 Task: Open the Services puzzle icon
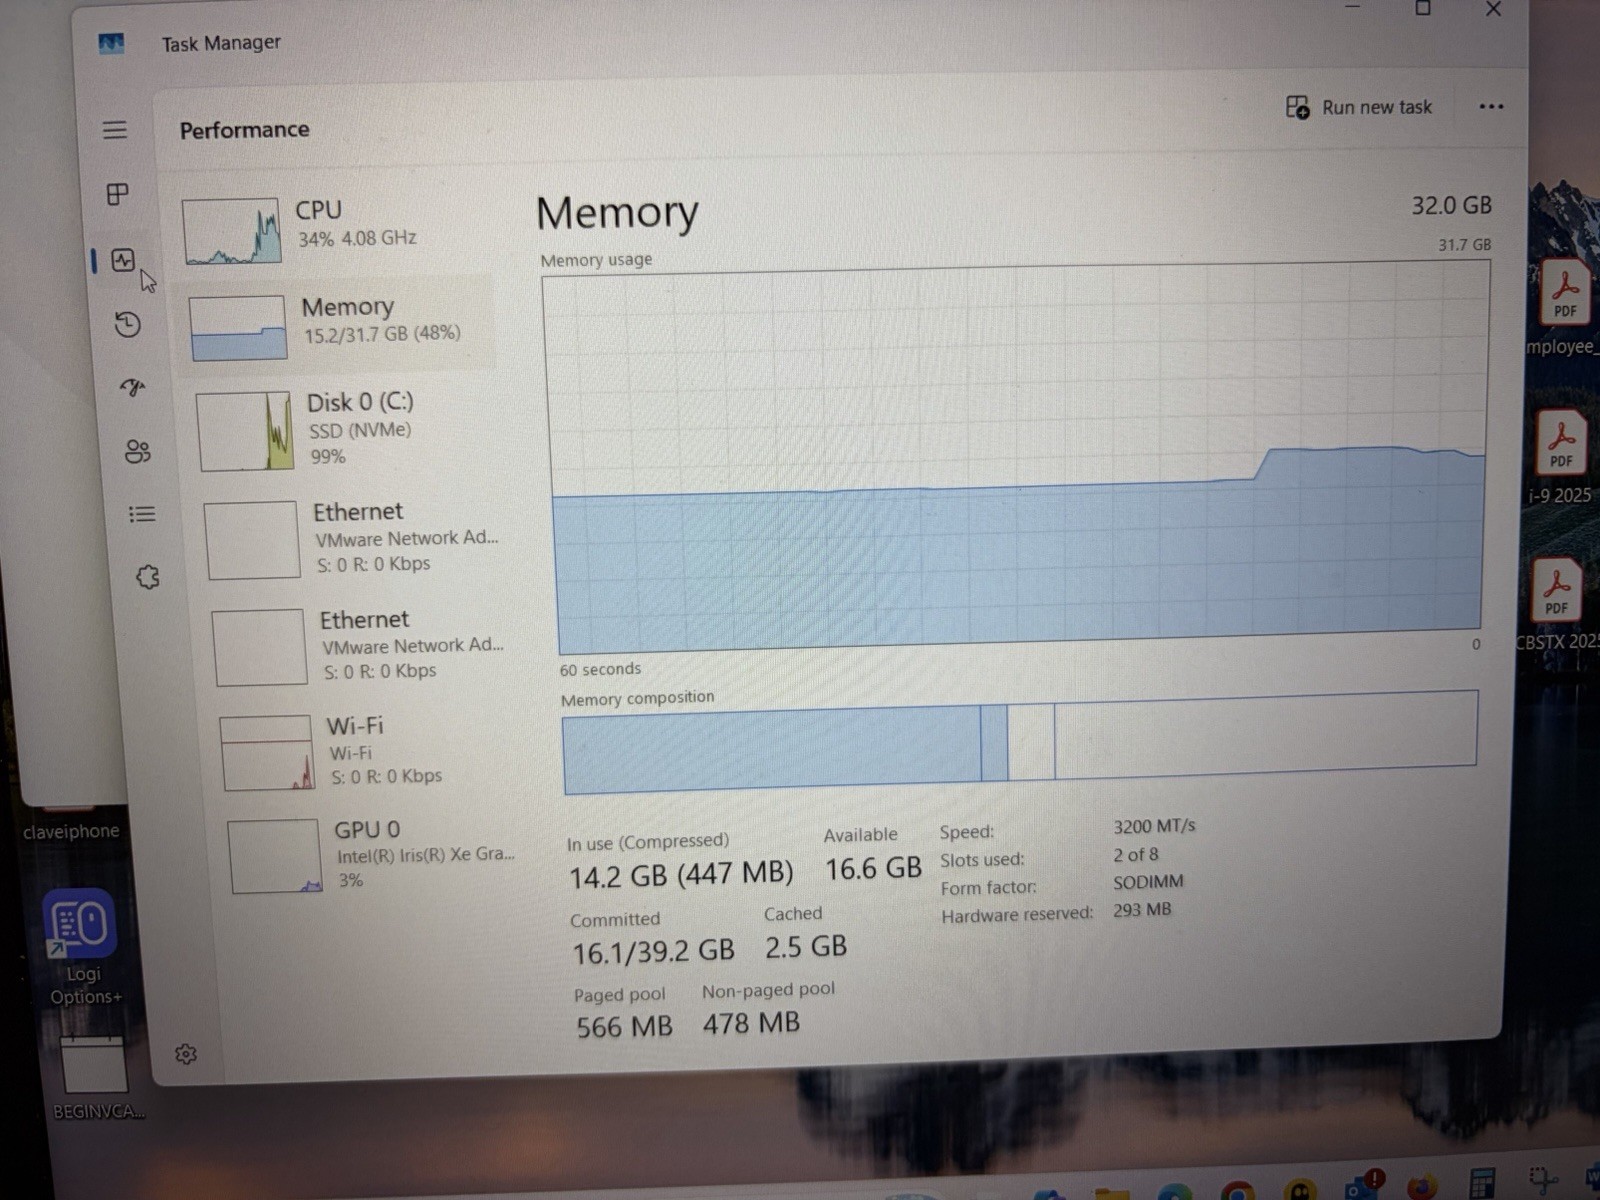(148, 577)
